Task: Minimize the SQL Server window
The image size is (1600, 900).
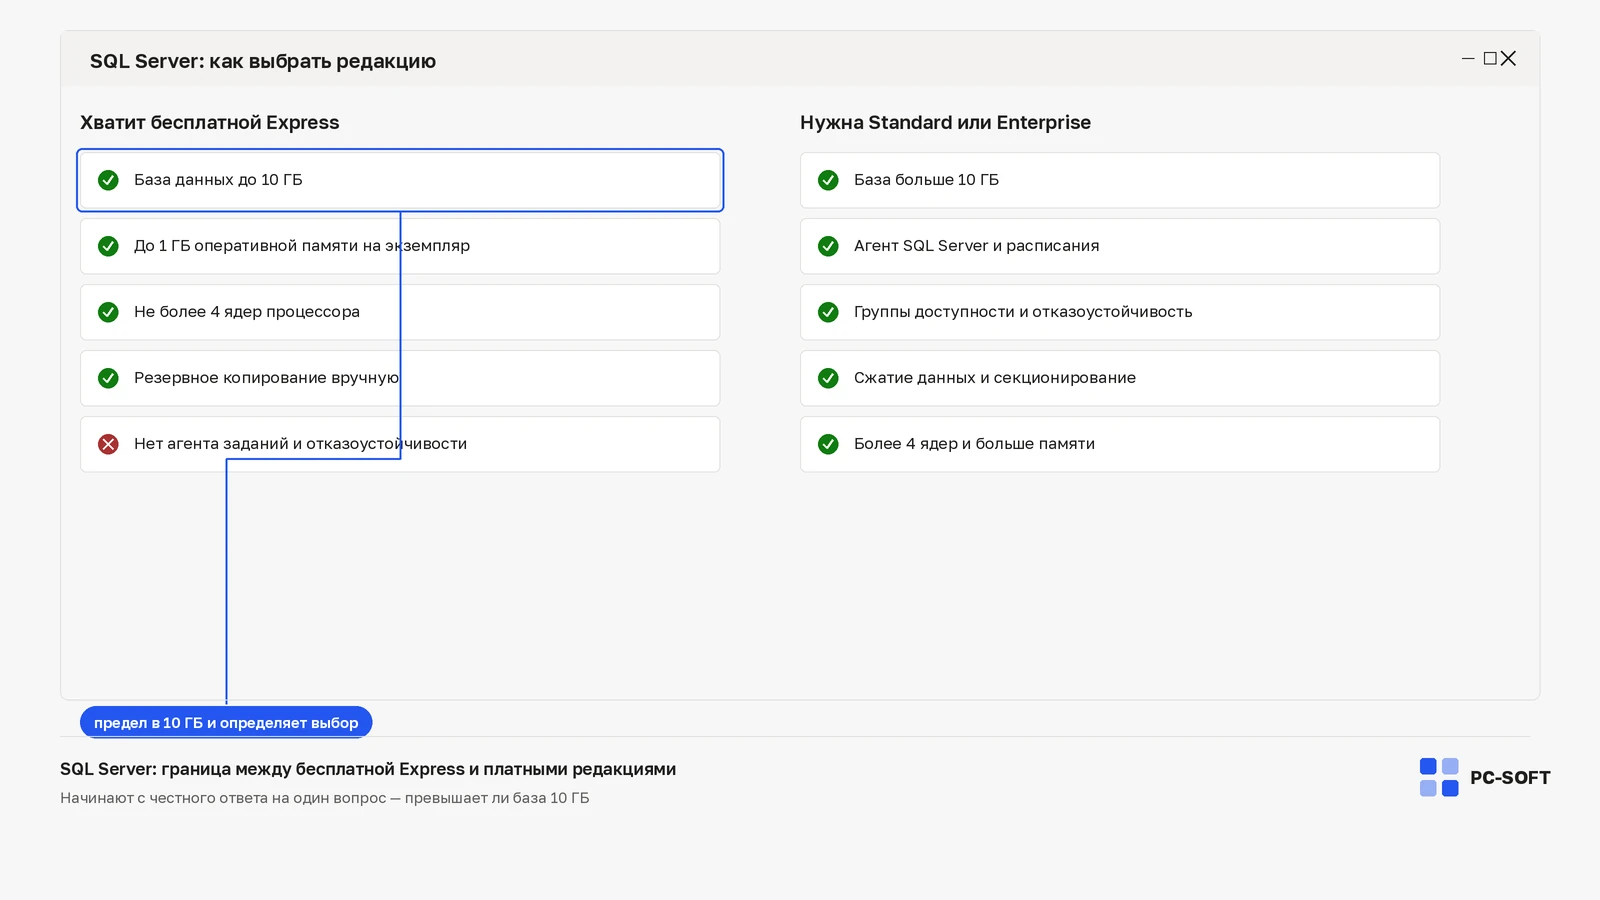Action: 1468,59
